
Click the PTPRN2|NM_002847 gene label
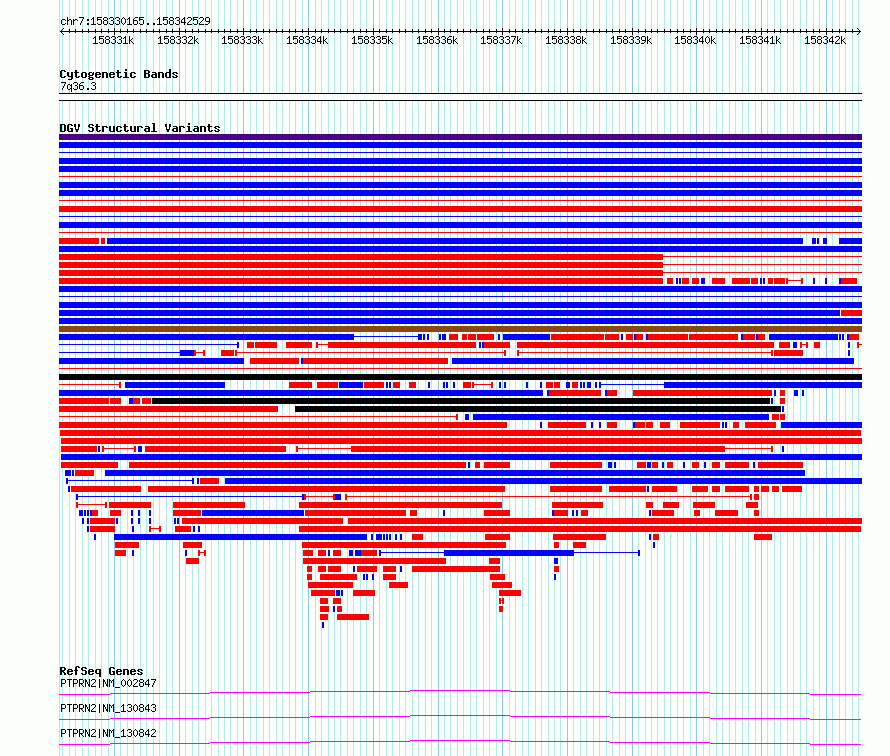(x=108, y=683)
